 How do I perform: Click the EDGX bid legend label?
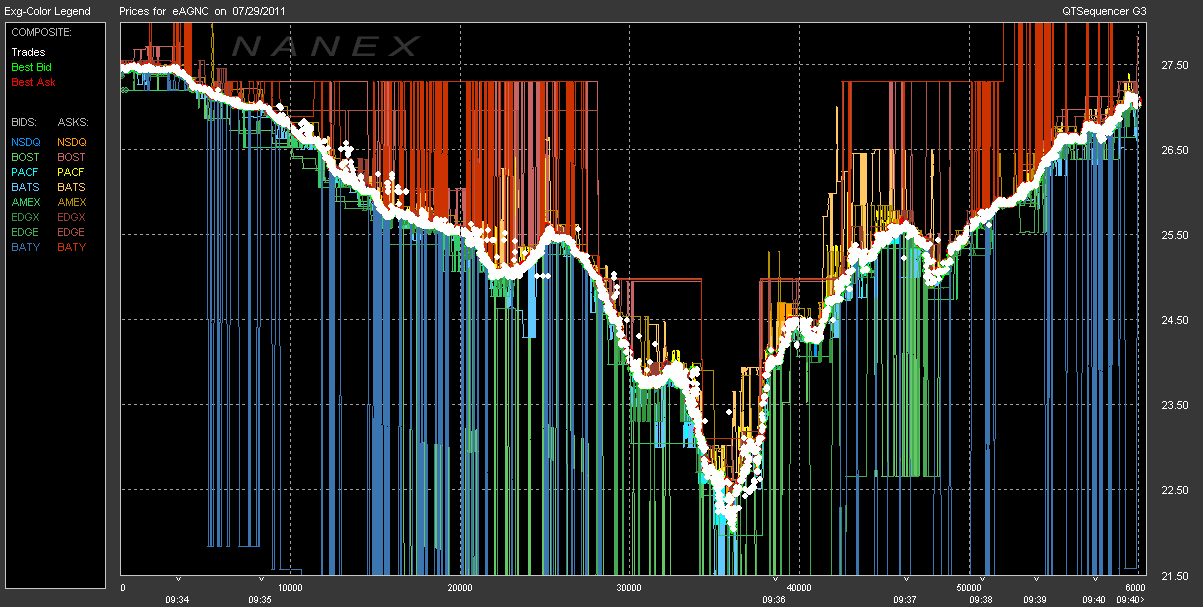[x=25, y=217]
